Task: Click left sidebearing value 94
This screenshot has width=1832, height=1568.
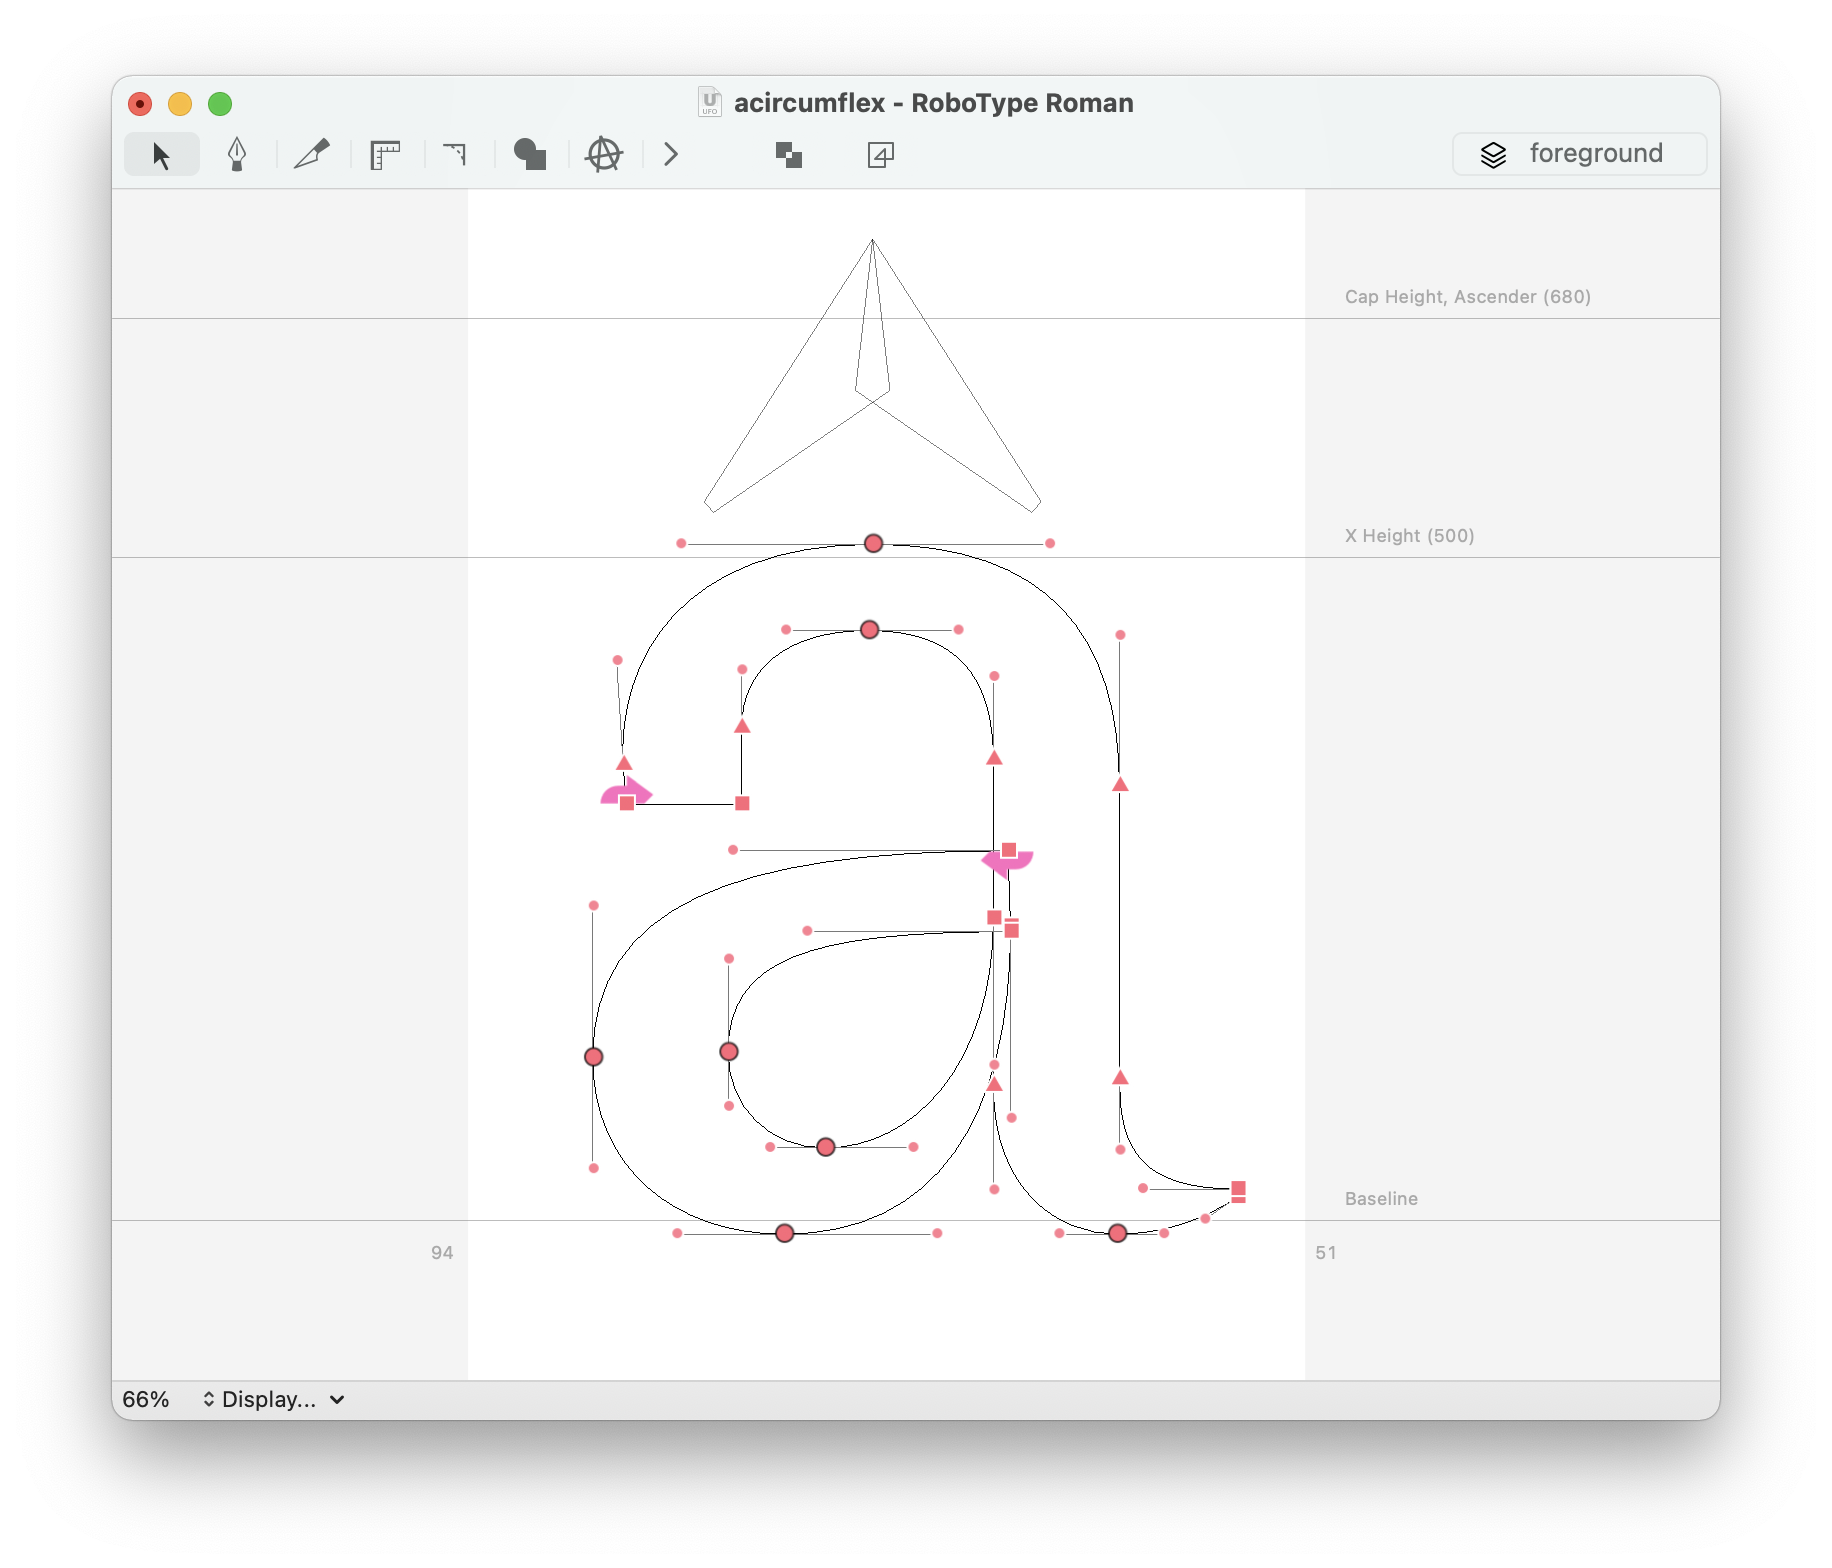Action: click(x=442, y=1252)
